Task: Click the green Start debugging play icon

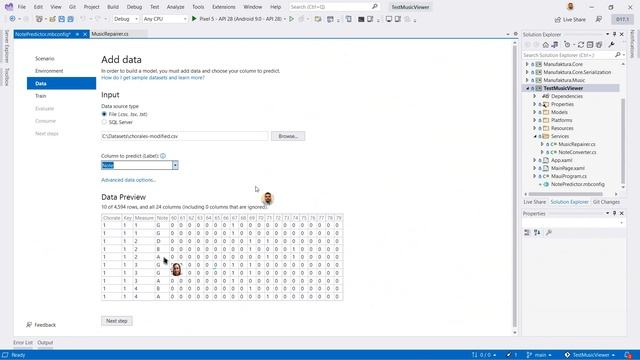Action: 194,19
